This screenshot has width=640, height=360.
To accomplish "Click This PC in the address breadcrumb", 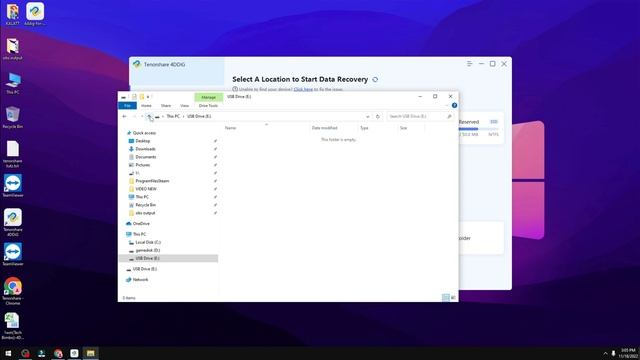I will (173, 116).
